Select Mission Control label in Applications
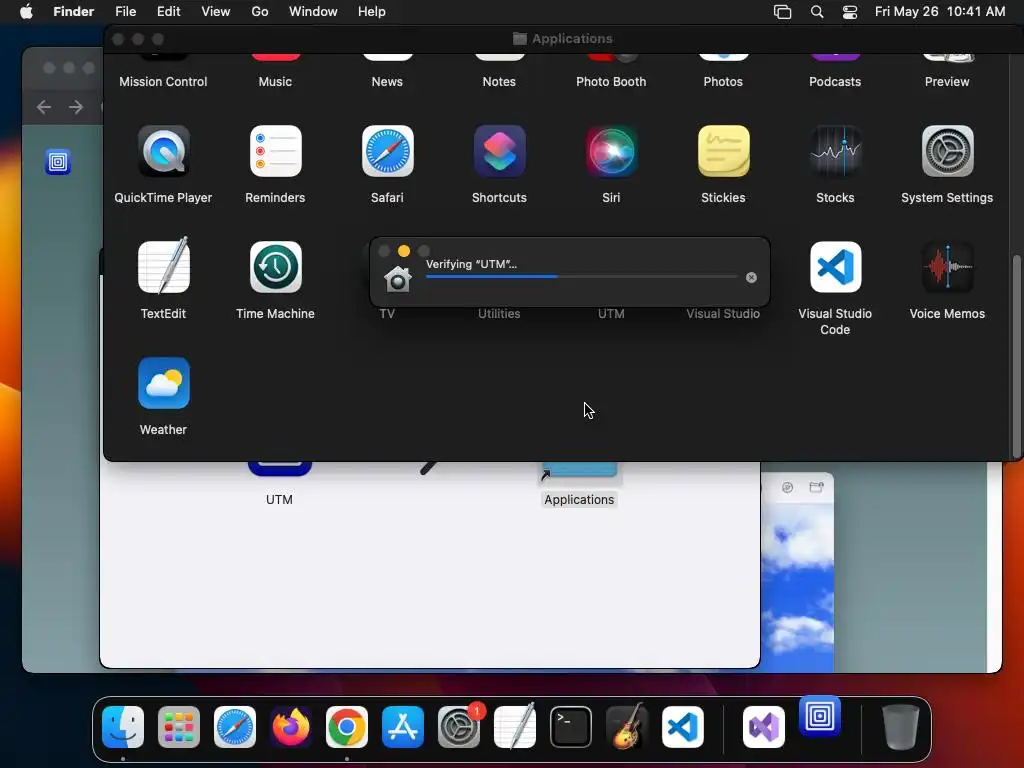This screenshot has height=768, width=1024. [x=163, y=82]
